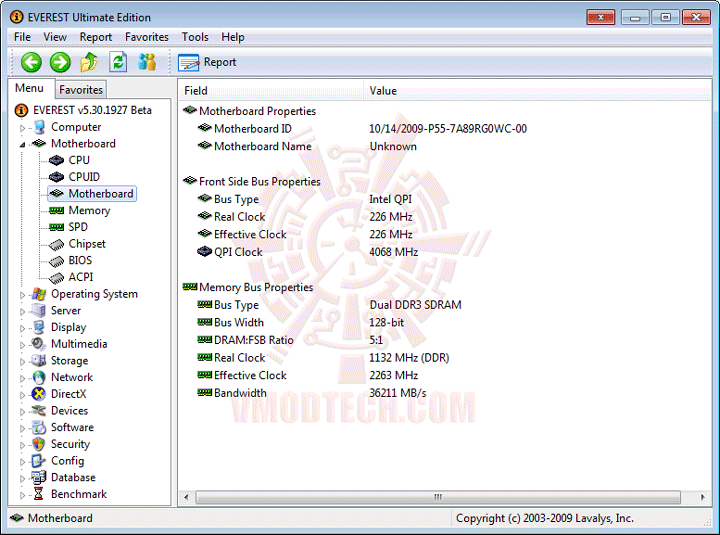Go forward with the green right arrow

tap(60, 62)
